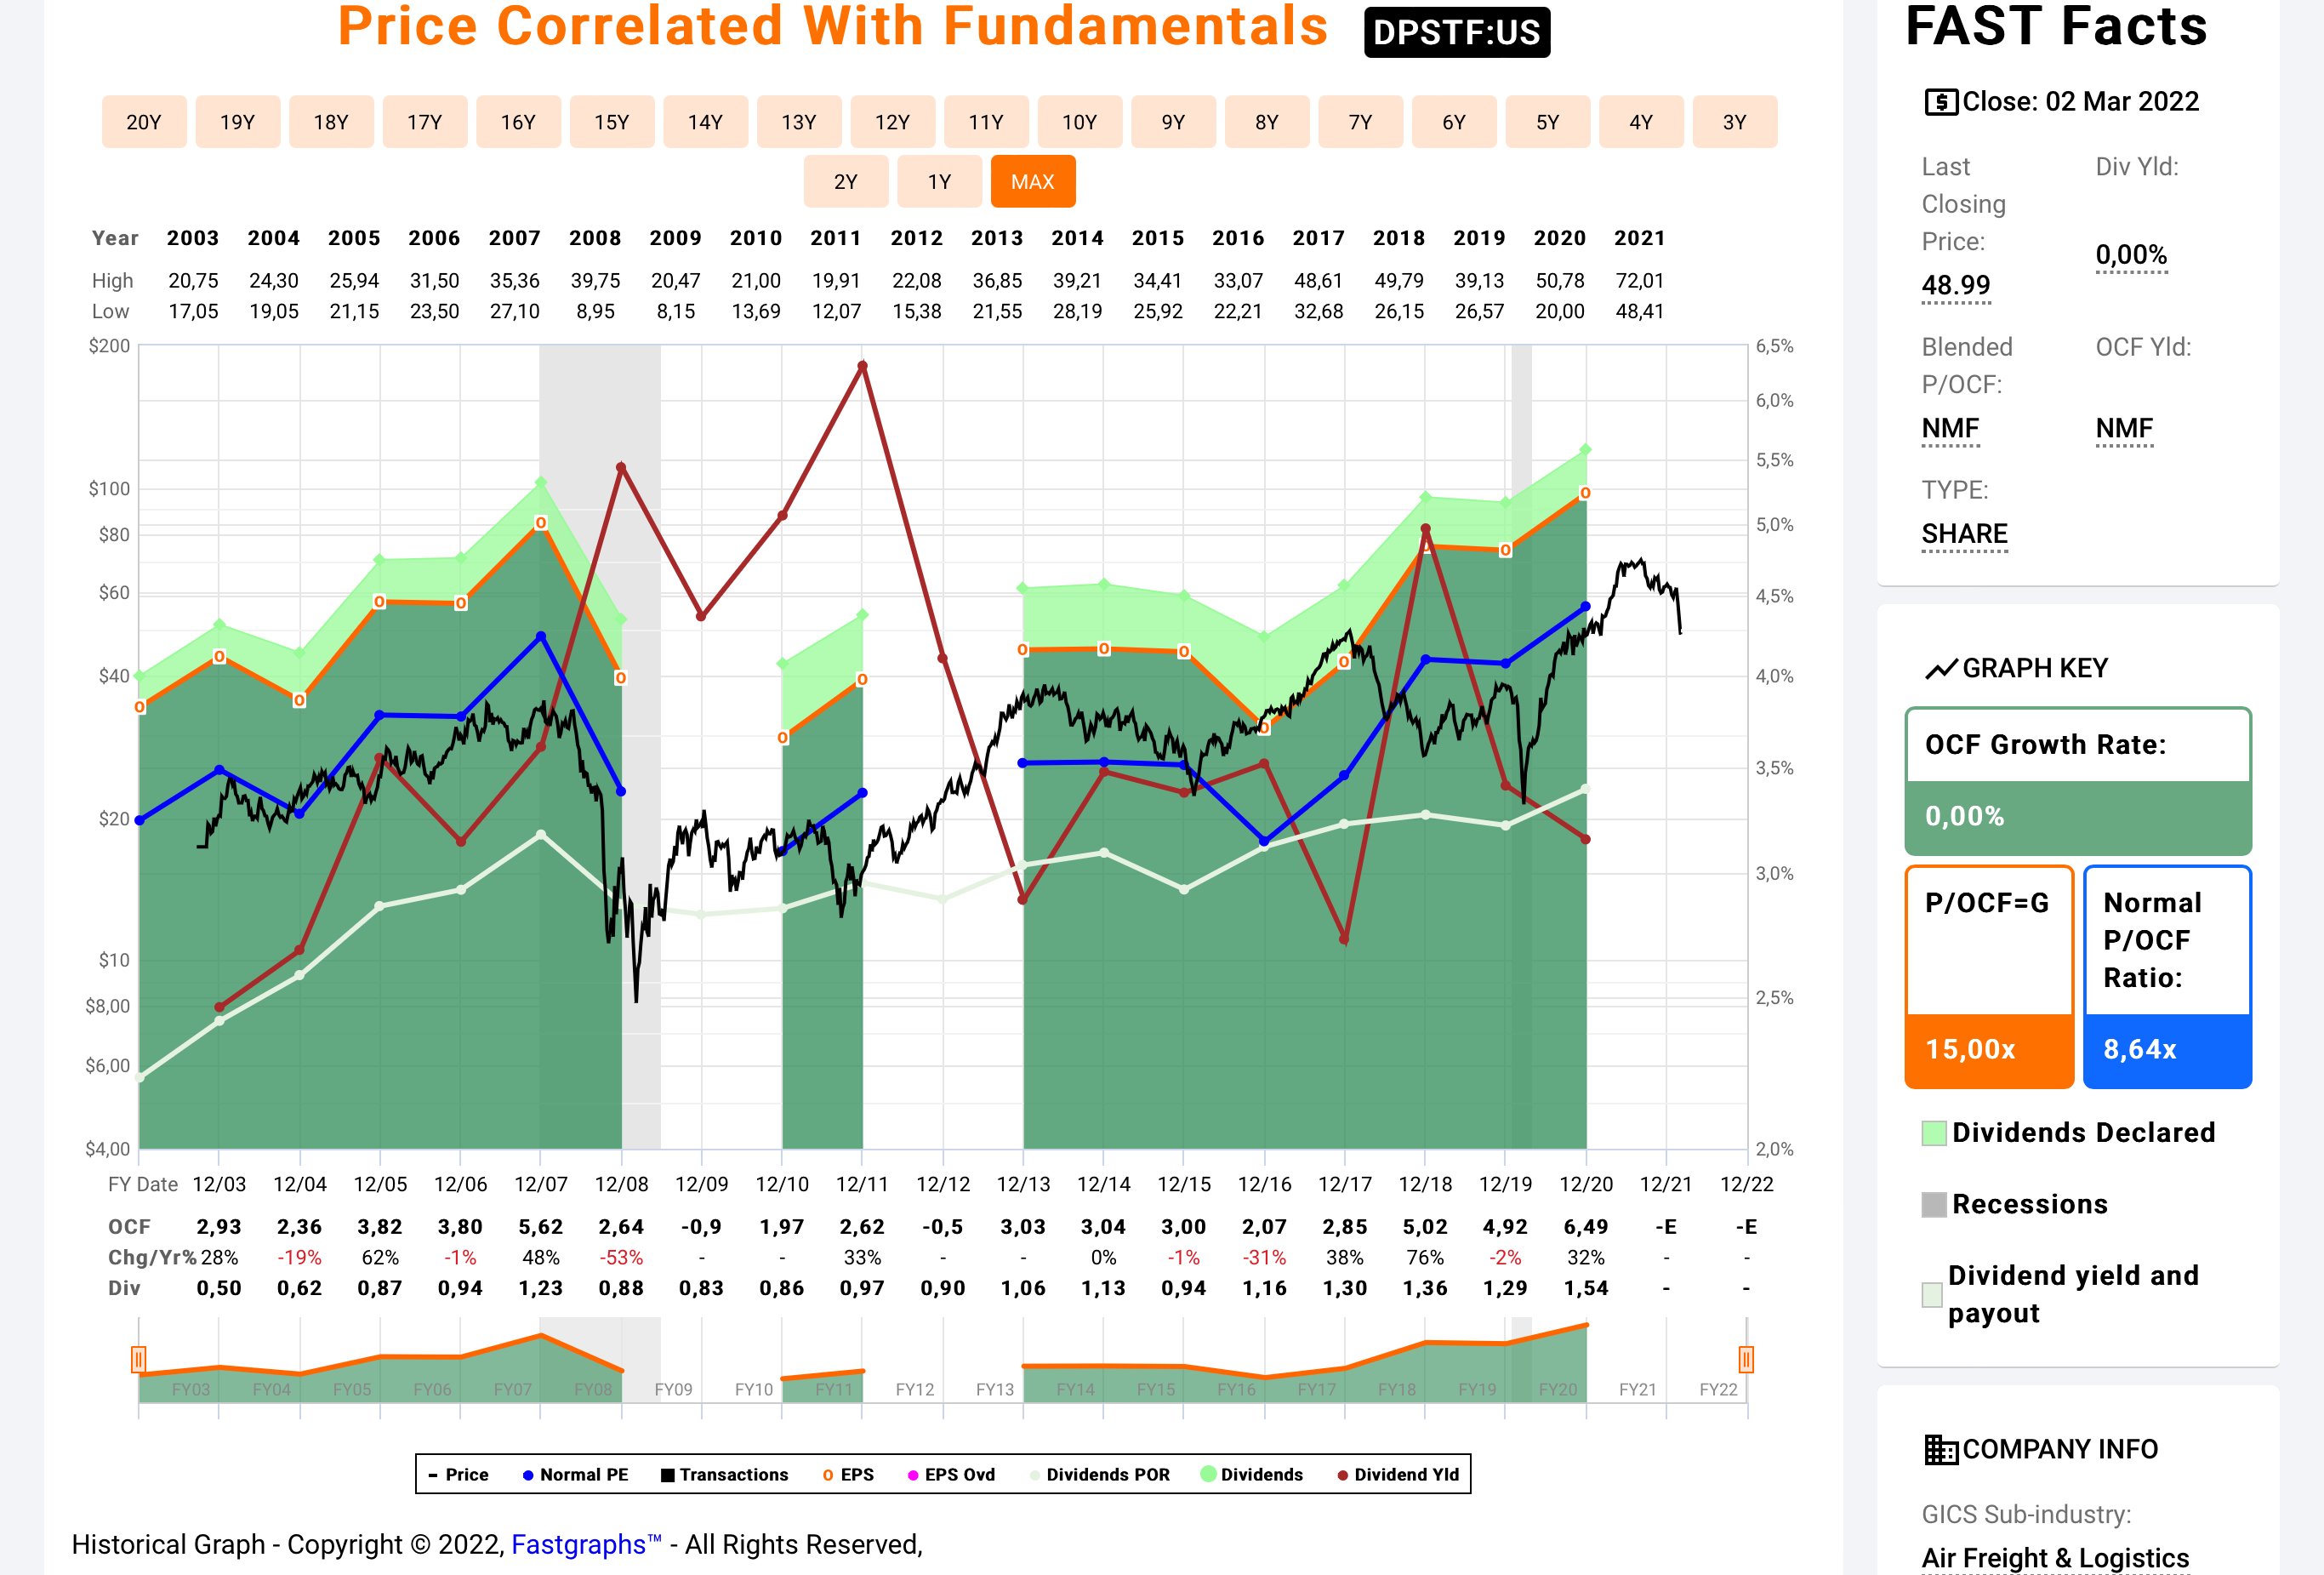This screenshot has height=1575, width=2324.
Task: Select the 1Y time range
Action: [939, 181]
